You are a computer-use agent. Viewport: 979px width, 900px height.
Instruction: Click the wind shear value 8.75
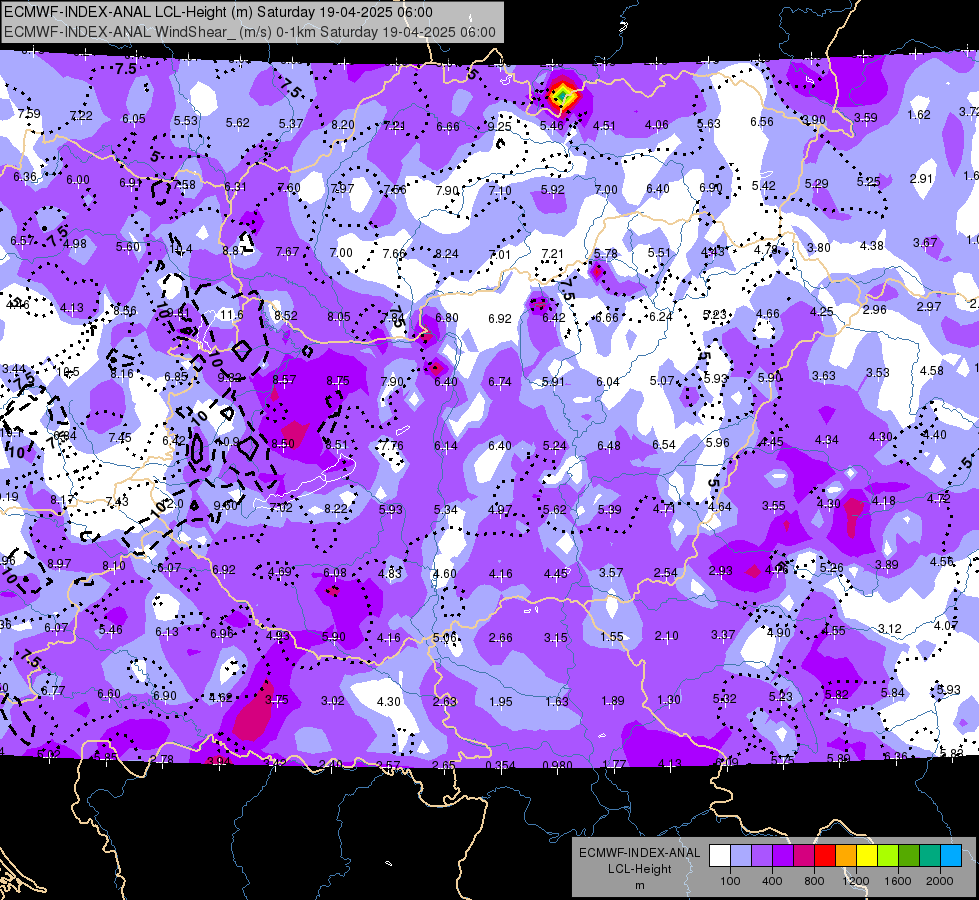338,381
